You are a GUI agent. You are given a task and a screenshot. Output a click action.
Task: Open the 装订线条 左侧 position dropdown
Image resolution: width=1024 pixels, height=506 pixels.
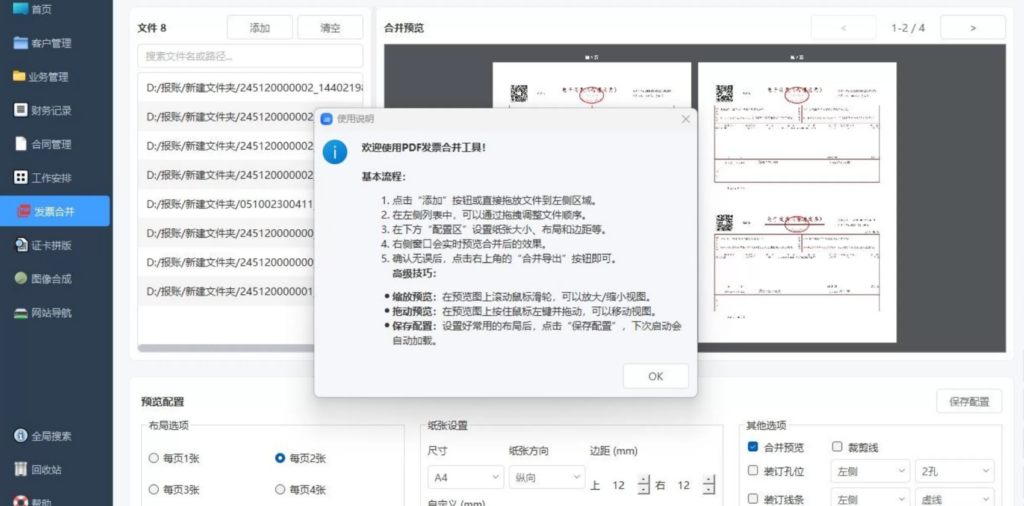tap(870, 498)
